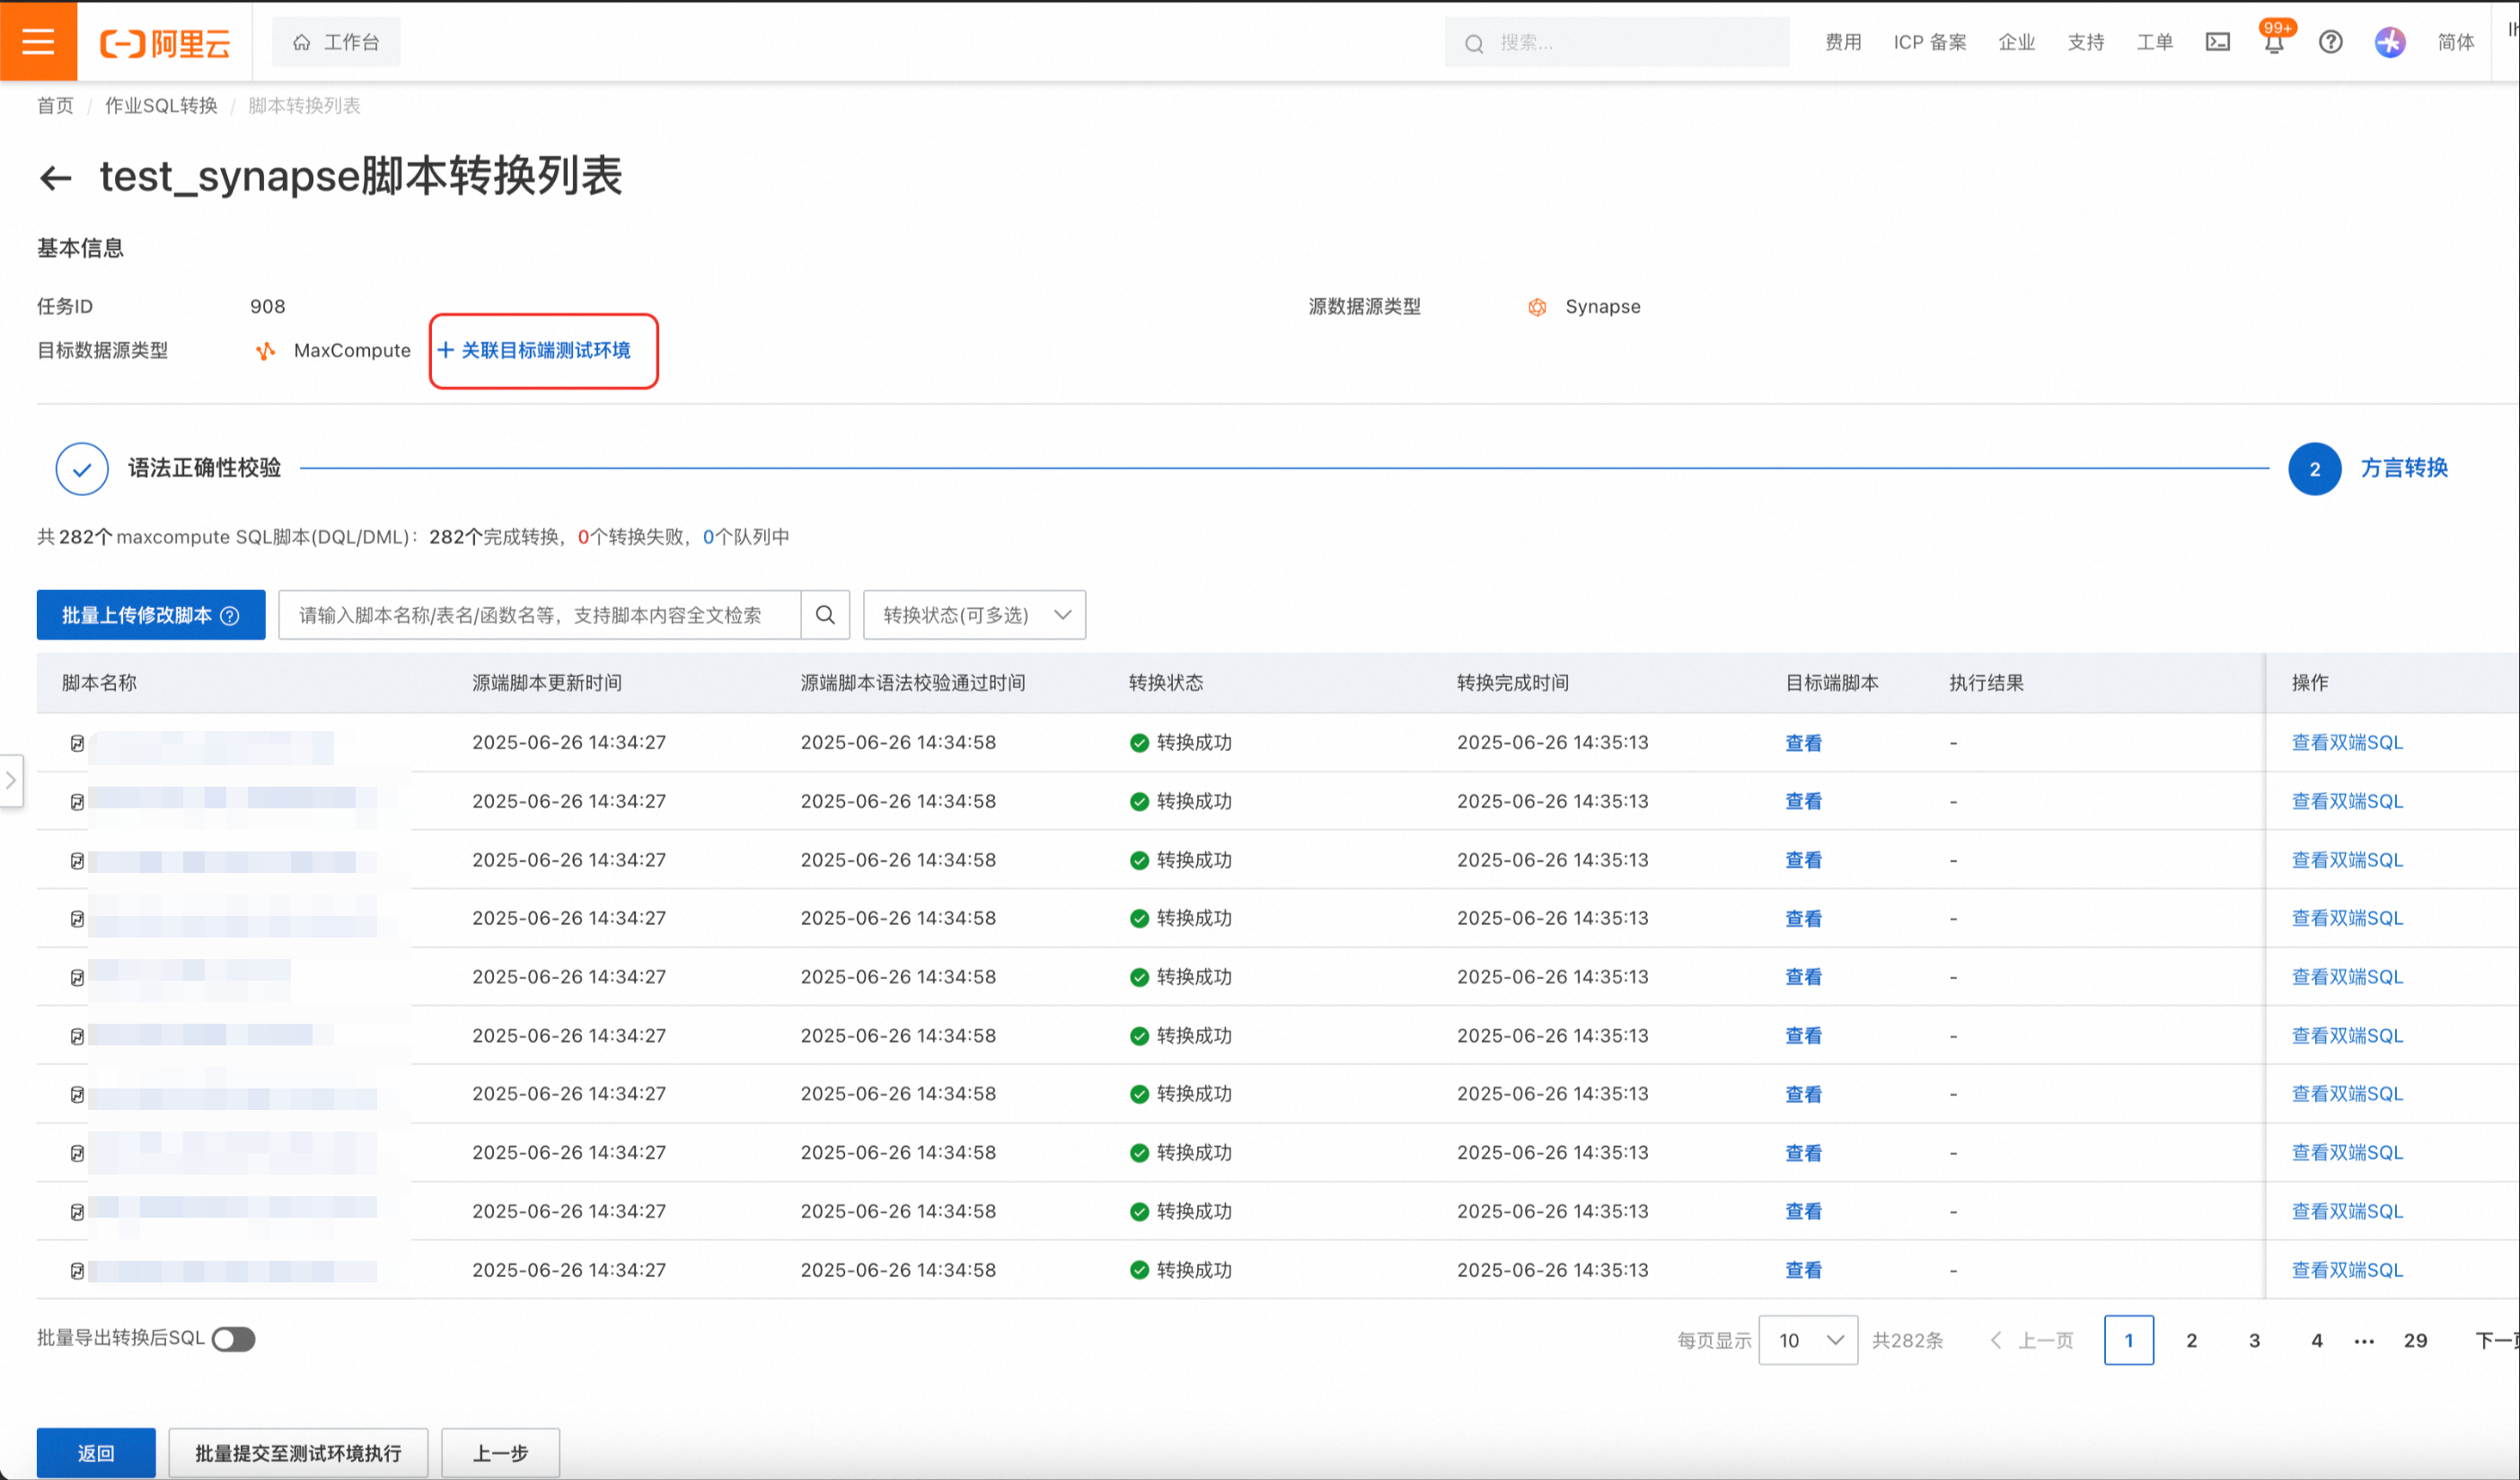Click the search icon in top search bar
2520x1480 pixels.
pyautogui.click(x=1473, y=43)
